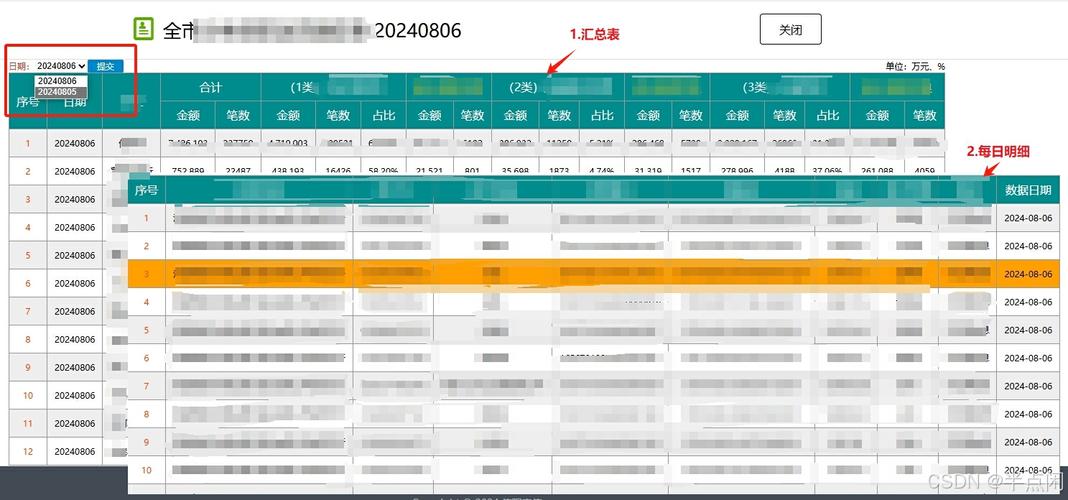Click the (3类 group header
The height and width of the screenshot is (500, 1068).
780,87
